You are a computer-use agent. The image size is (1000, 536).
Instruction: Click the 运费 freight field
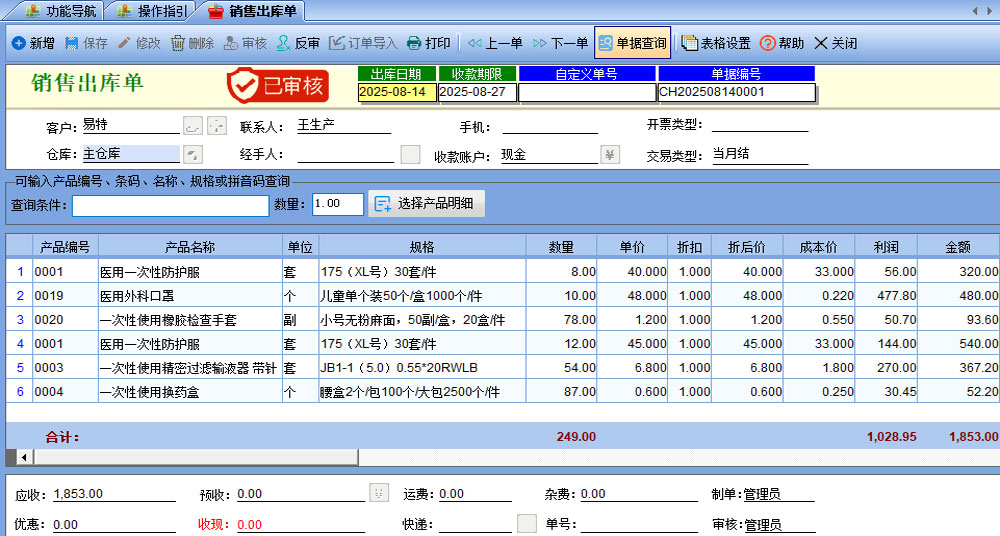pos(475,494)
